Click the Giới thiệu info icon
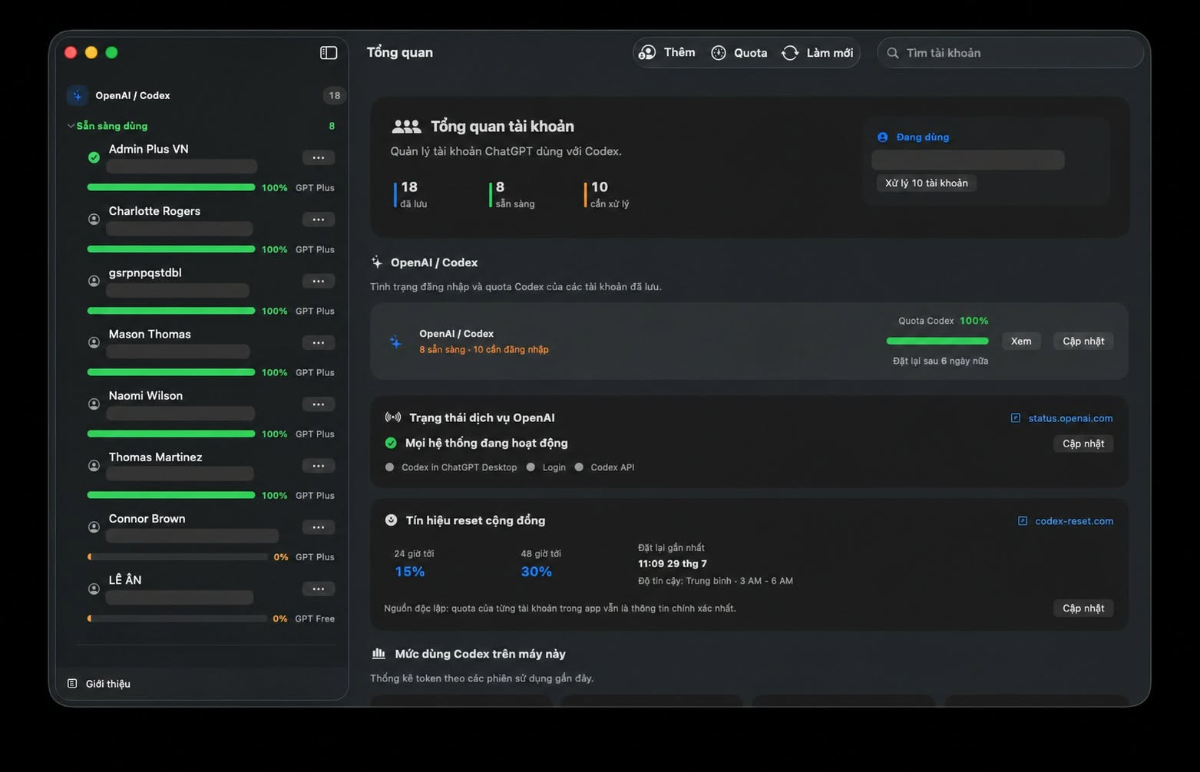Viewport: 1200px width, 772px height. [x=72, y=684]
